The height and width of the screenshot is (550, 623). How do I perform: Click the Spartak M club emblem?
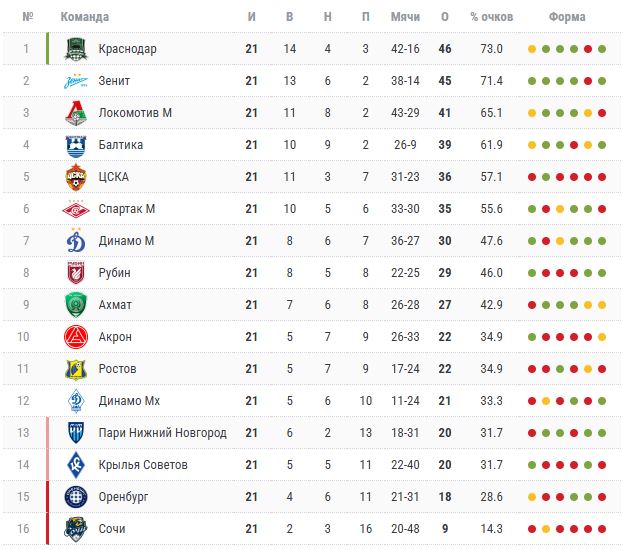[76, 209]
